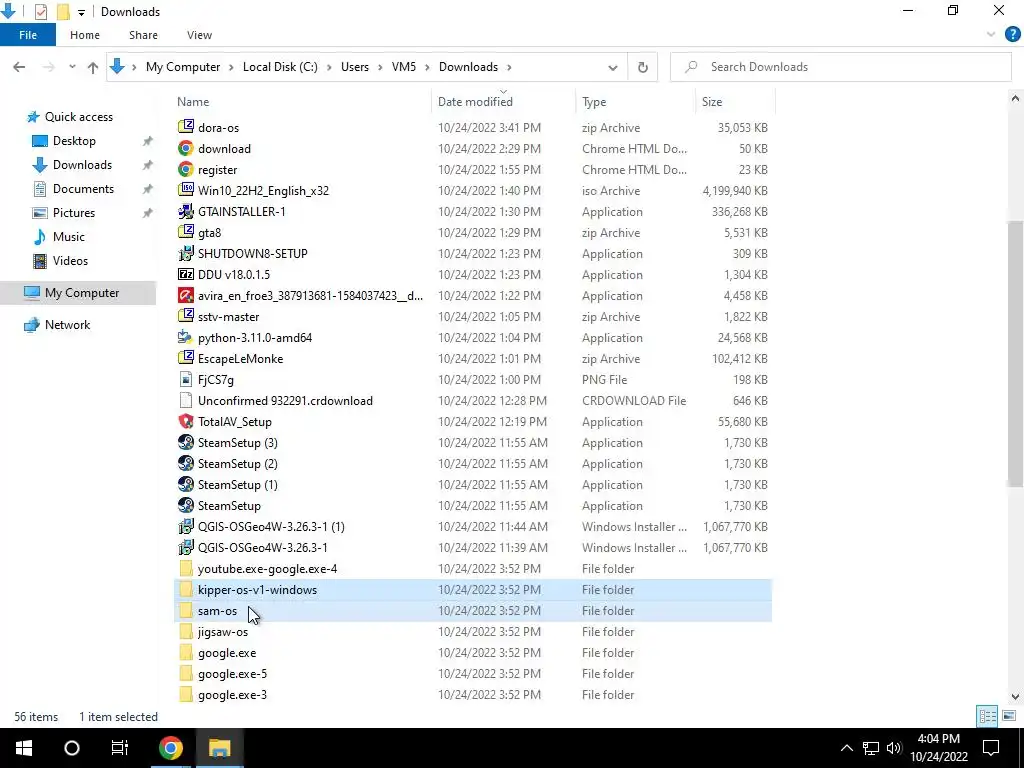Open recent locations dropdown arrow
Image resolution: width=1024 pixels, height=768 pixels.
(x=72, y=67)
